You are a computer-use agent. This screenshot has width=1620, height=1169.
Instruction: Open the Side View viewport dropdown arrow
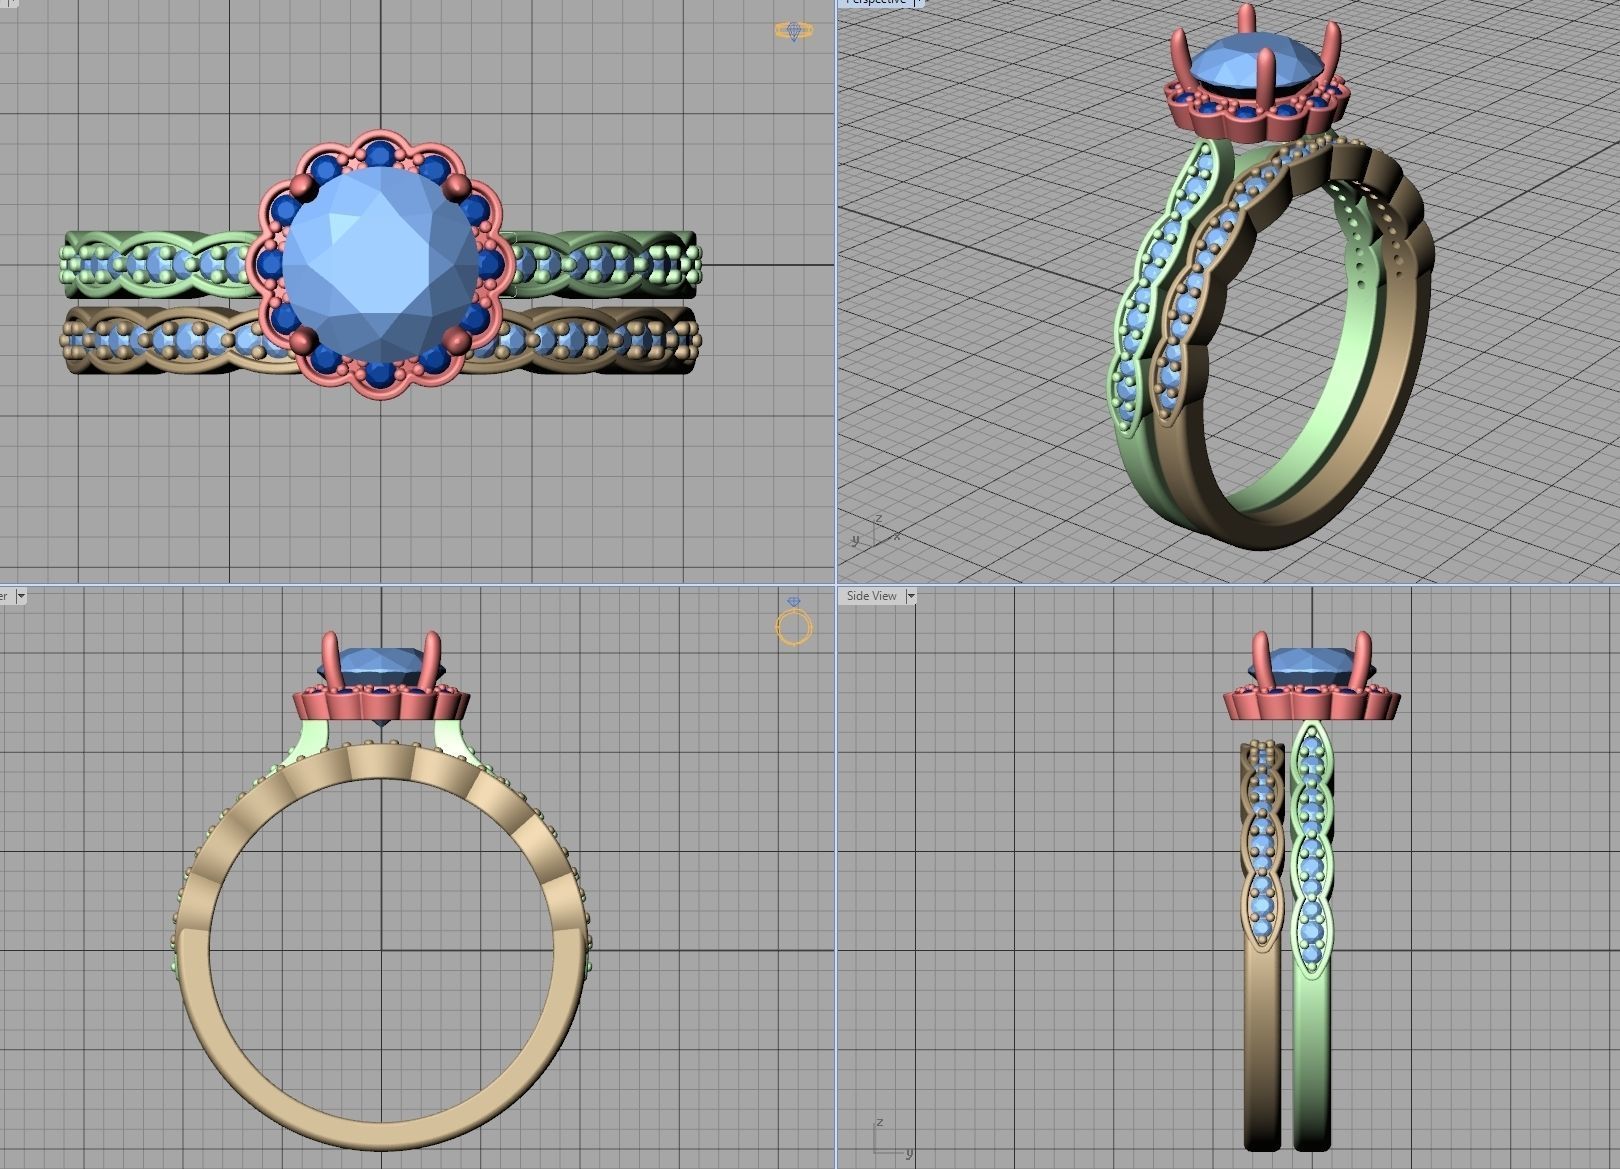(x=910, y=596)
